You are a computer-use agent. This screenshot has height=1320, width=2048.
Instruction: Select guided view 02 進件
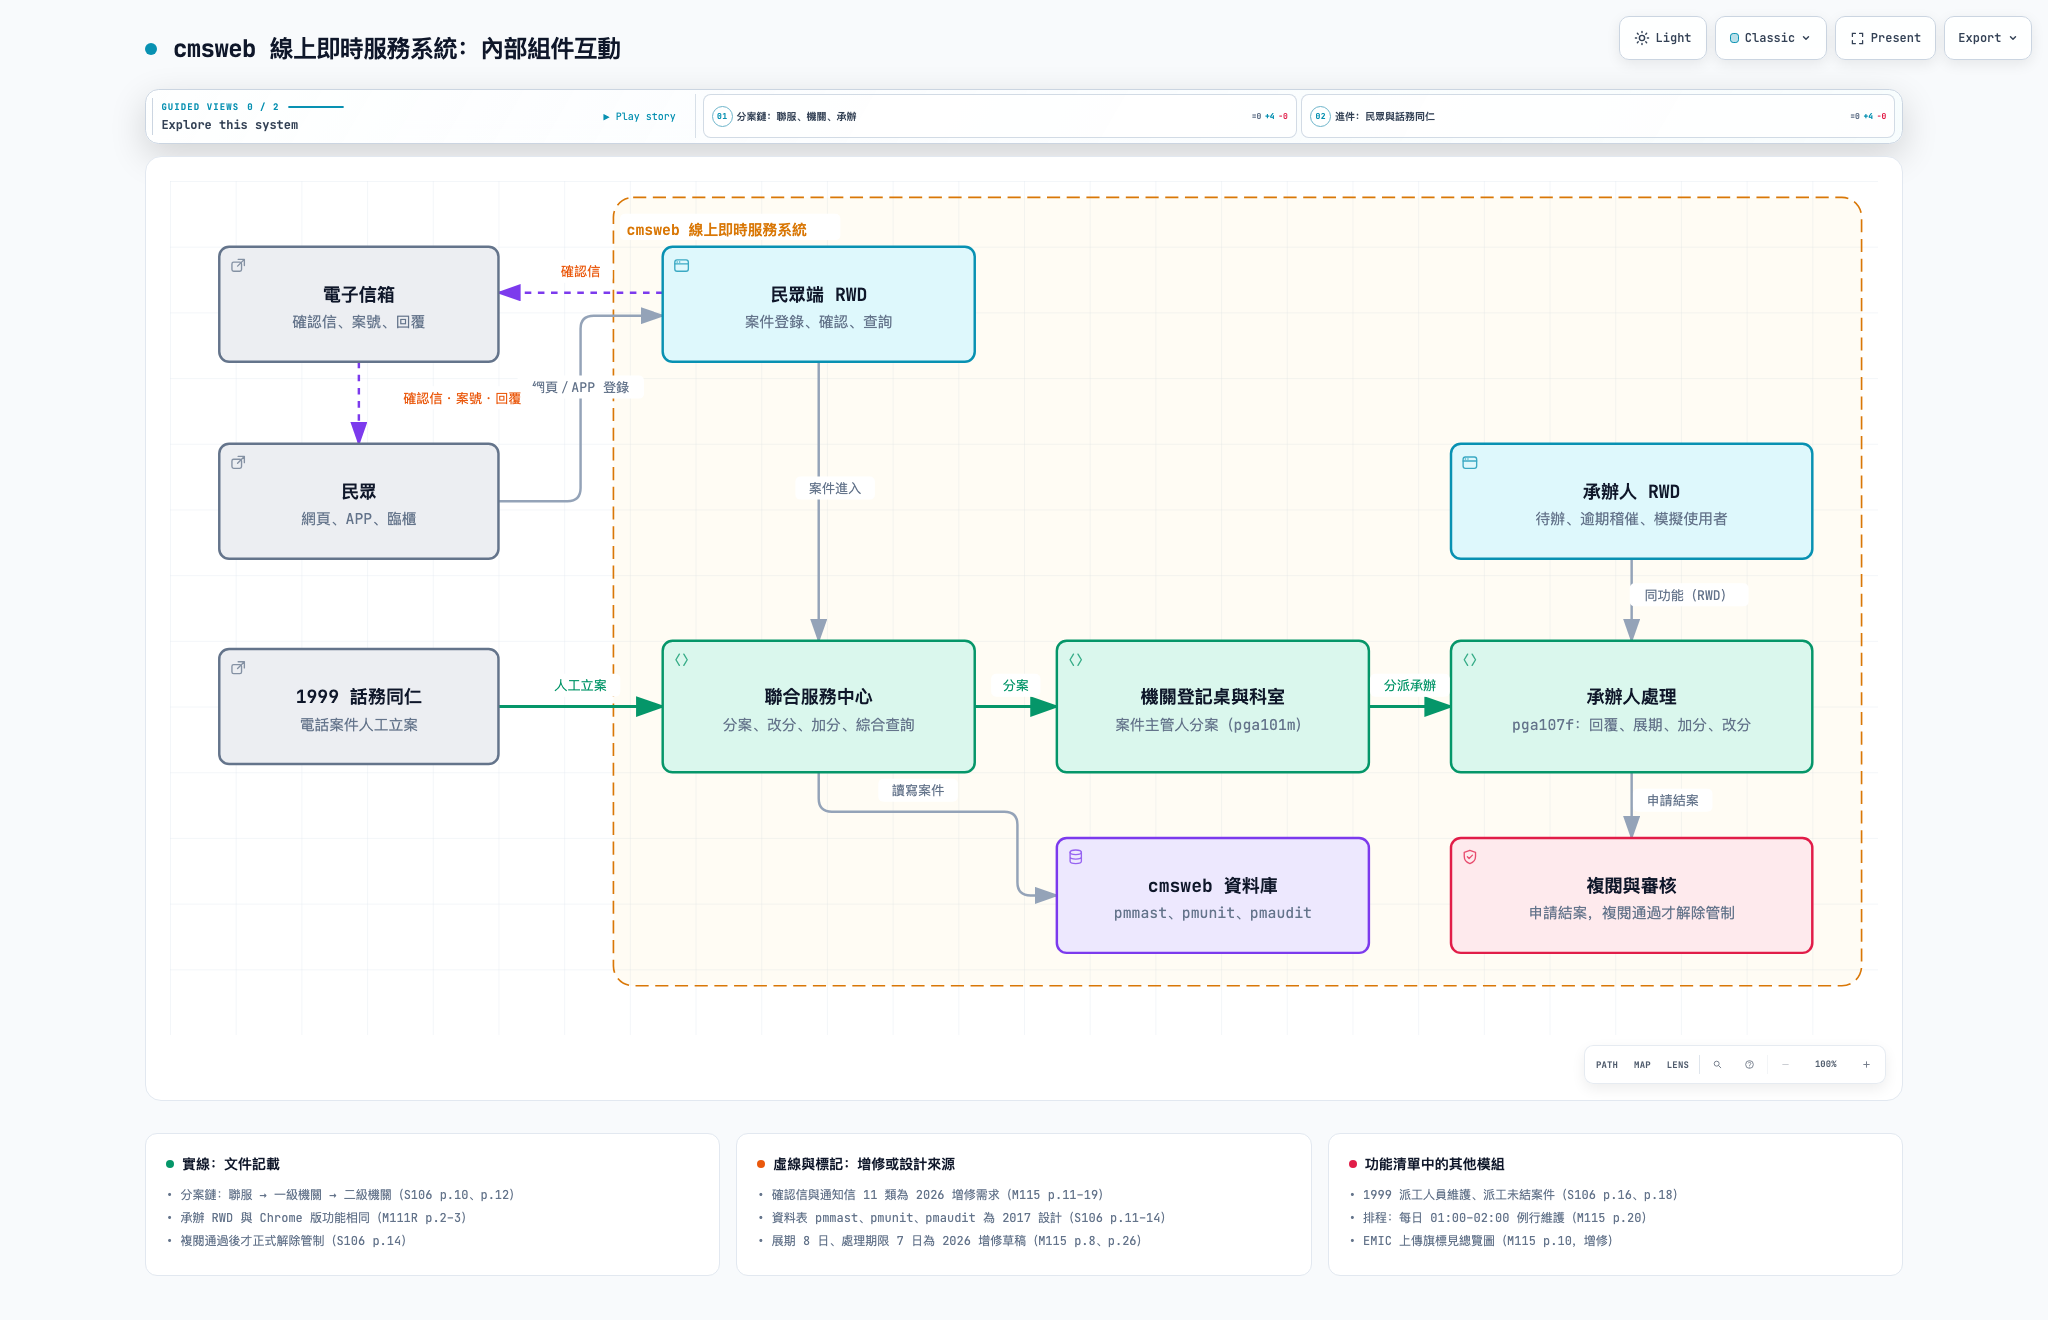[1598, 117]
